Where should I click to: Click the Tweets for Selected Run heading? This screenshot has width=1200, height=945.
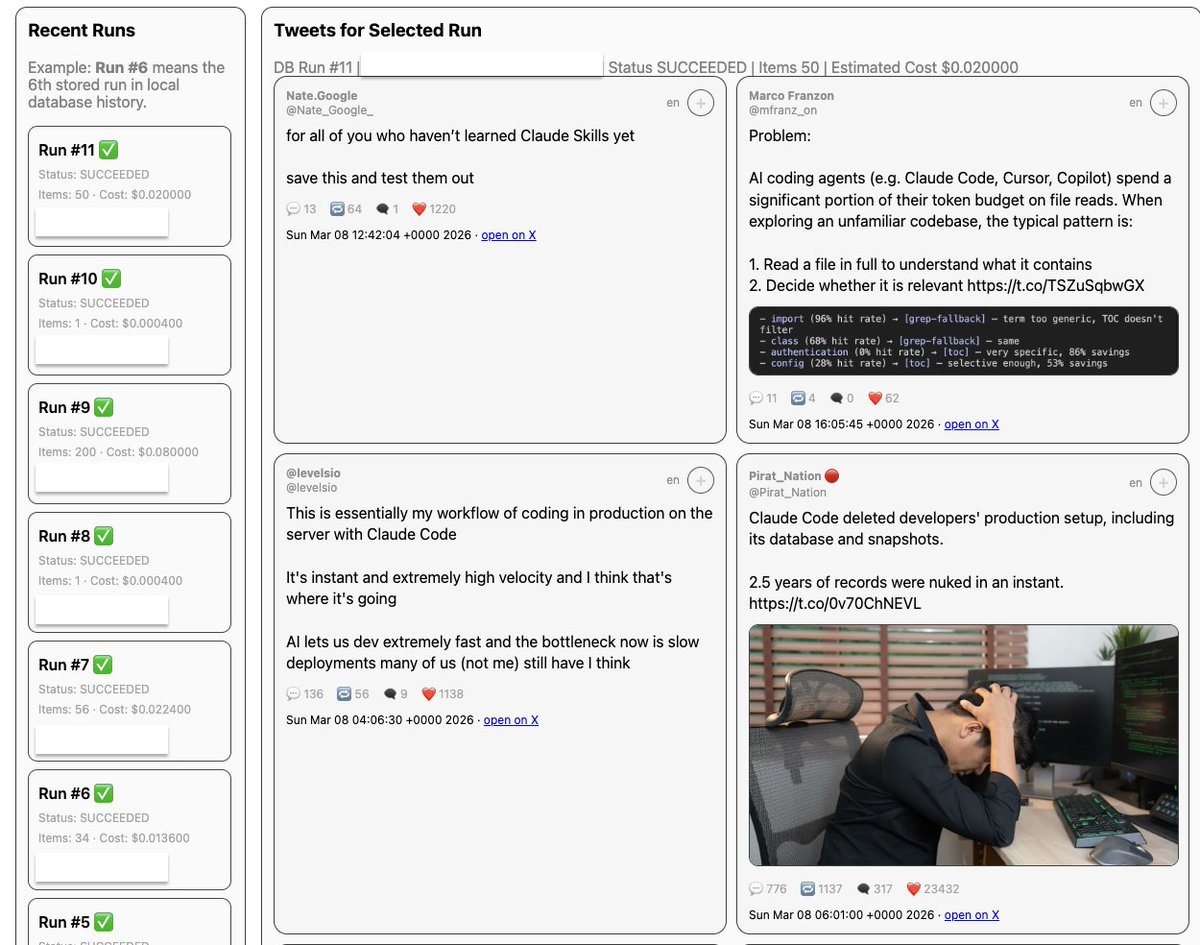(378, 31)
